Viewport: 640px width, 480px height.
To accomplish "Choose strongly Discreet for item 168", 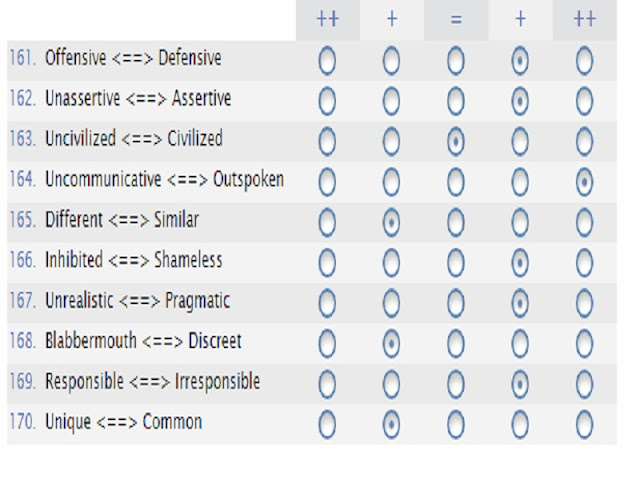I will pyautogui.click(x=584, y=344).
